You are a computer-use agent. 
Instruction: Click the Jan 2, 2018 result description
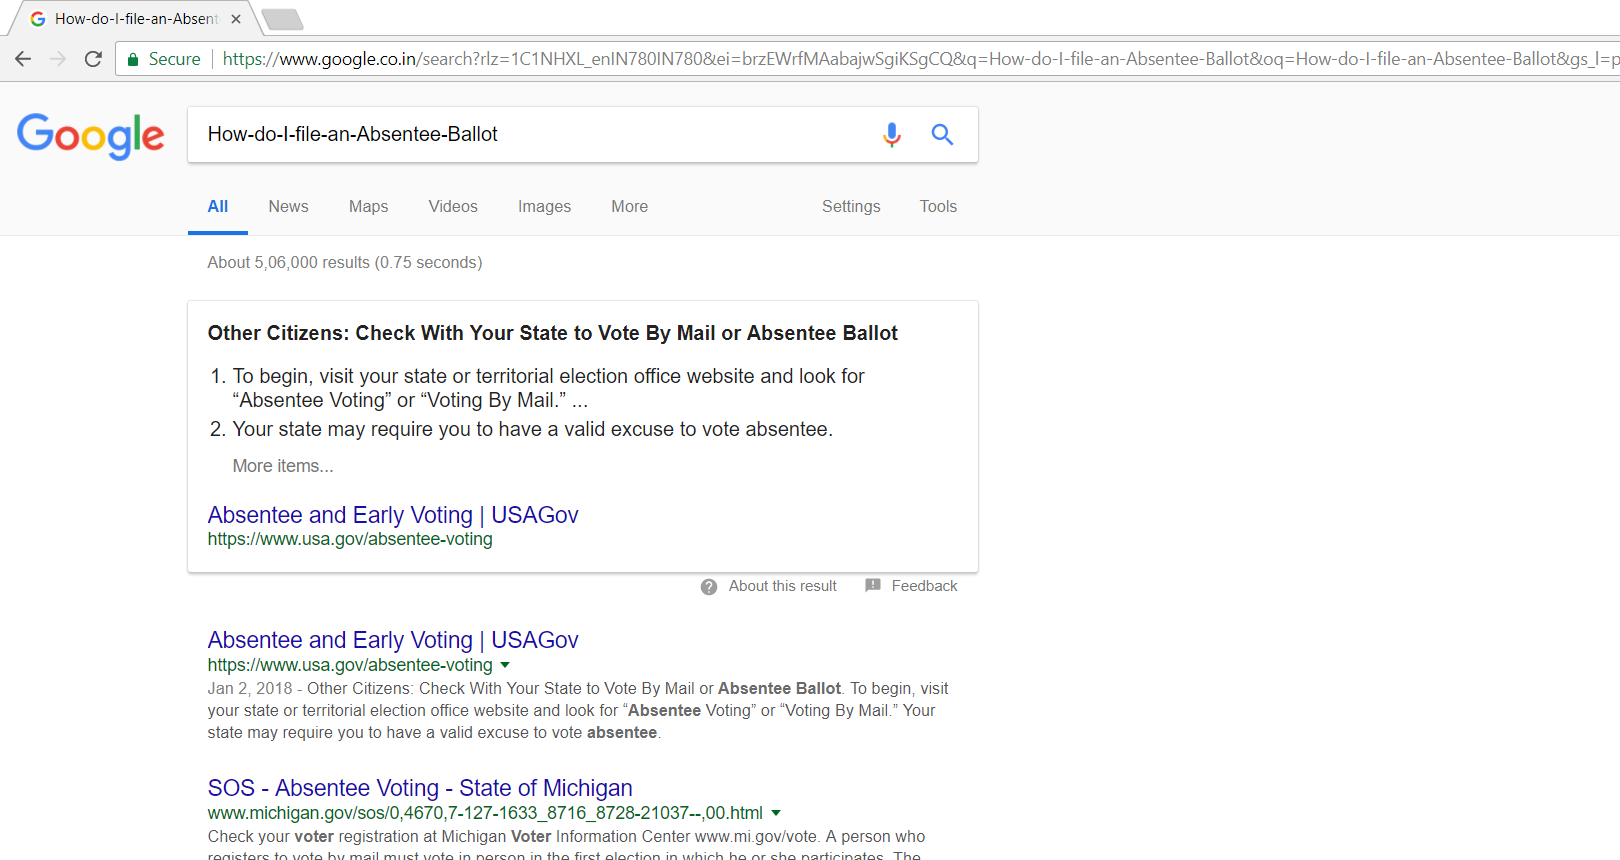tap(578, 711)
